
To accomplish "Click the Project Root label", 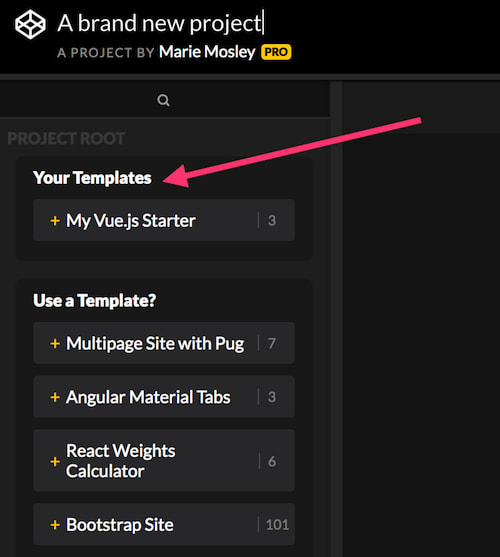I will click(66, 139).
